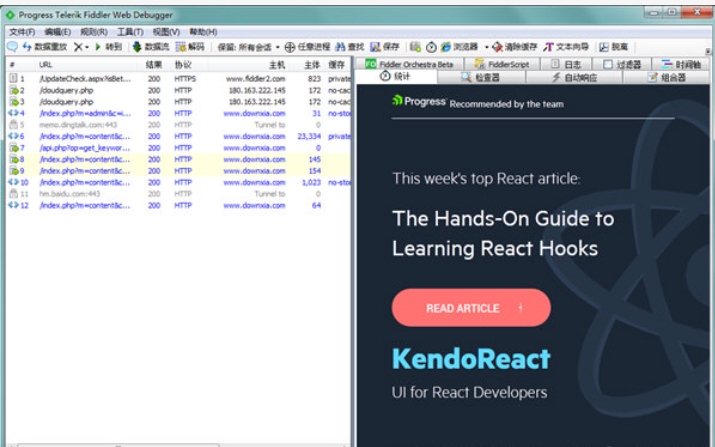Open the dropdown arrow next to the X remove icon

[x=87, y=47]
